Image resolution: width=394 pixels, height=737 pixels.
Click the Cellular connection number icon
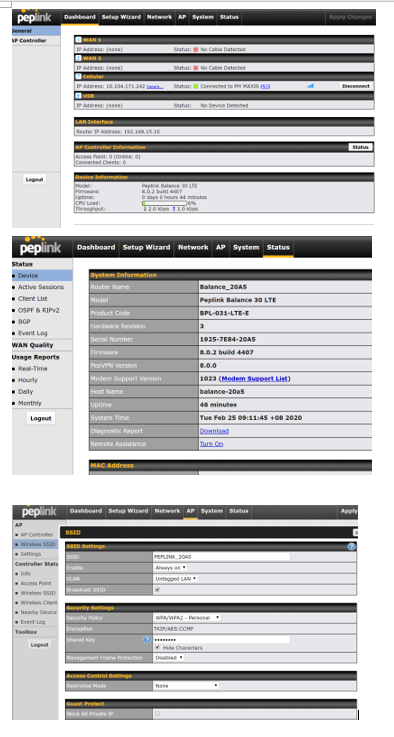(79, 77)
